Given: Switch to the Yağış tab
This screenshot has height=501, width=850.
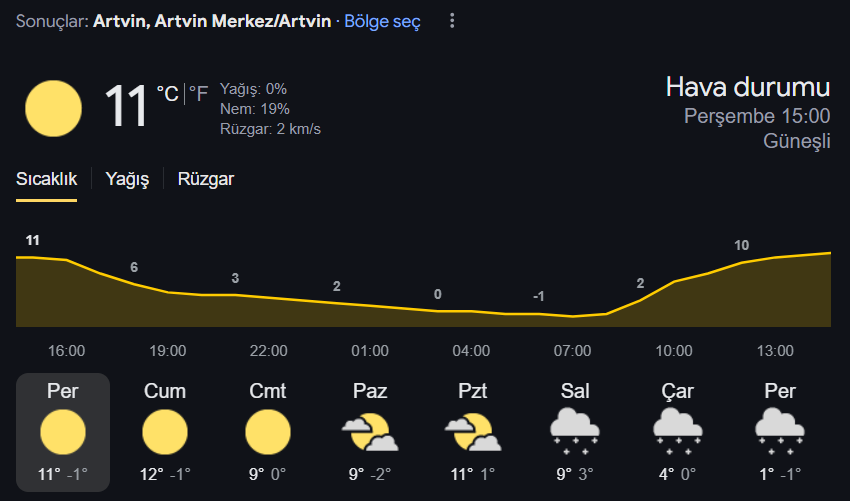Looking at the screenshot, I should click(127, 179).
